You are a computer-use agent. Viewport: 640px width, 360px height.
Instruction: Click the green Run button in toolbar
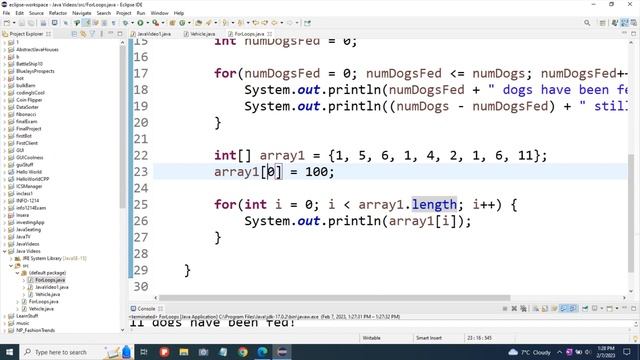(140, 23)
